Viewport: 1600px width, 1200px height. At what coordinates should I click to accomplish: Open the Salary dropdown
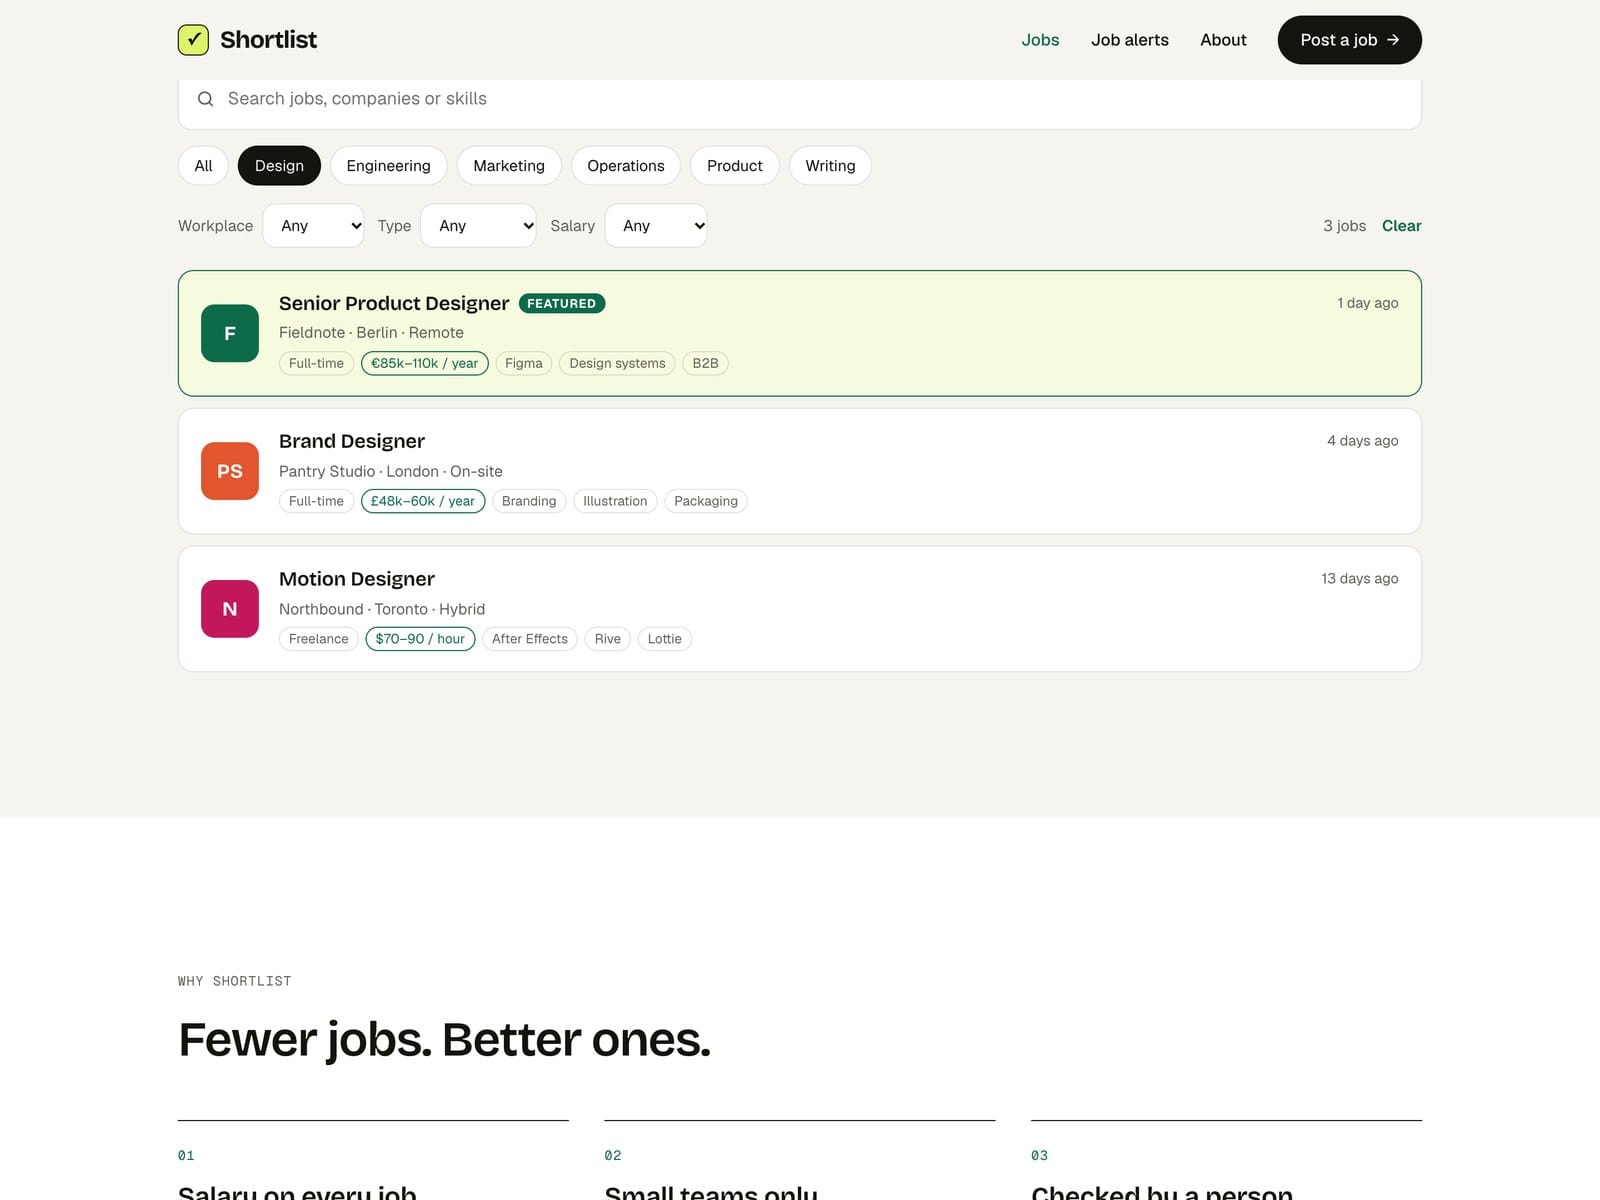point(656,226)
